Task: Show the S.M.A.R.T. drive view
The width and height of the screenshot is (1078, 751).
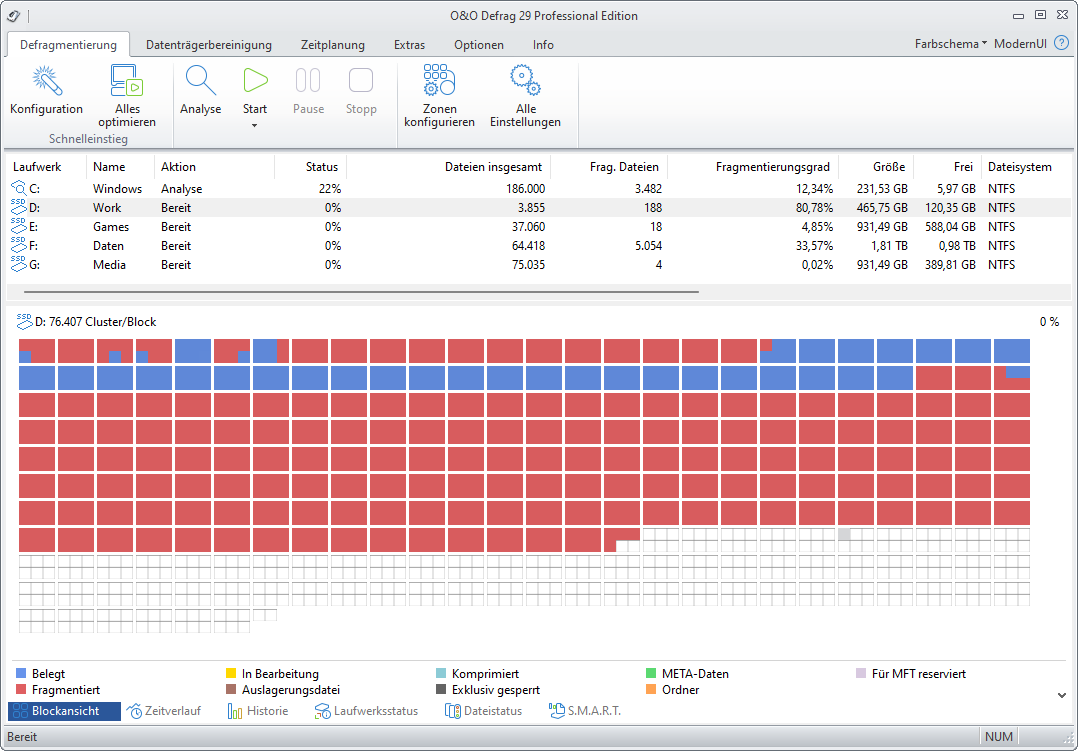Action: [x=585, y=711]
